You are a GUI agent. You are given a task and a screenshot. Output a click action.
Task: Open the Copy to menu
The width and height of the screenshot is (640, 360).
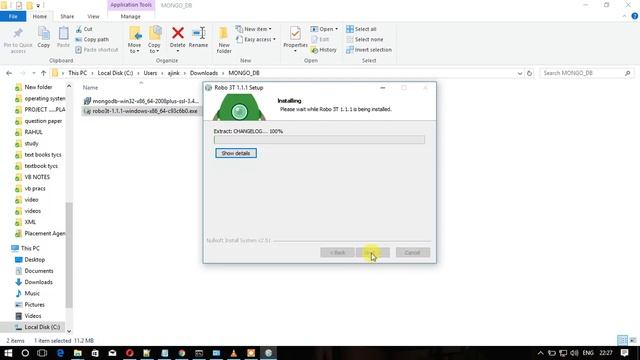click(x=154, y=40)
